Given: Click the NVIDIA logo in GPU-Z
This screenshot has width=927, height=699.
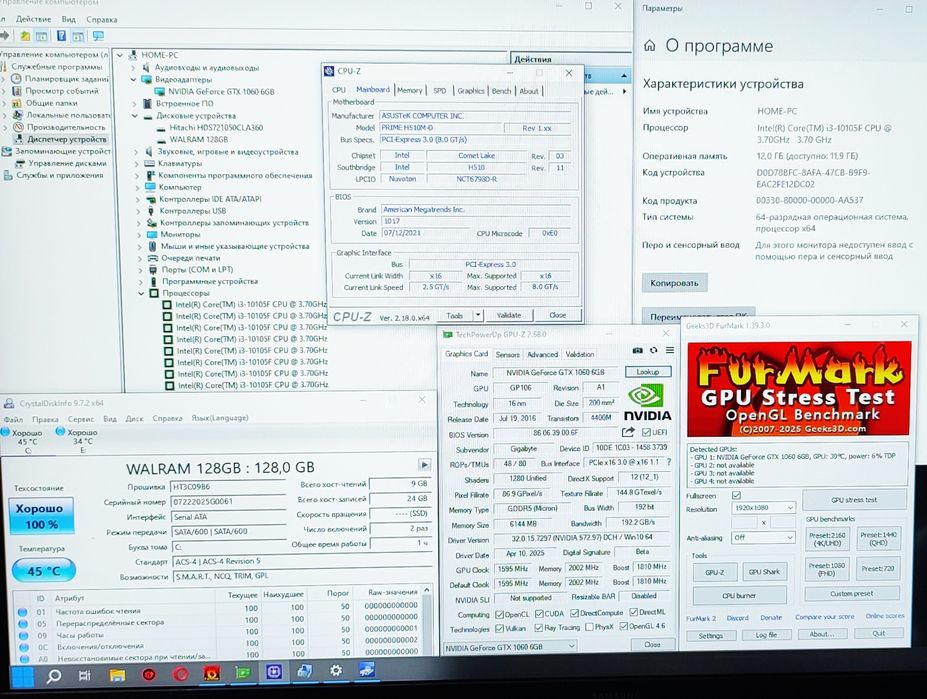Looking at the screenshot, I should point(647,403).
